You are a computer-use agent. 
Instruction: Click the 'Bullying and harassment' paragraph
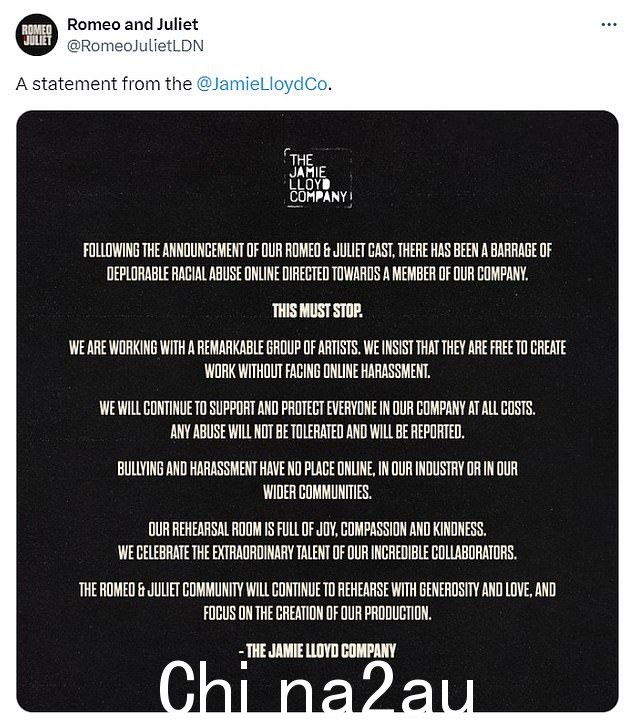point(317,480)
